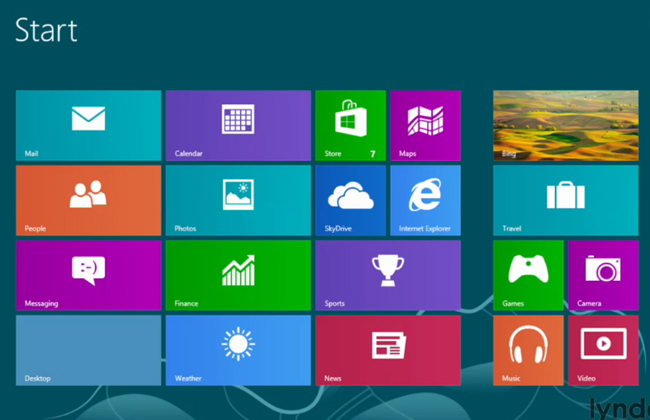Open the SkyDrive cloud tile
This screenshot has height=420, width=650.
[350, 200]
